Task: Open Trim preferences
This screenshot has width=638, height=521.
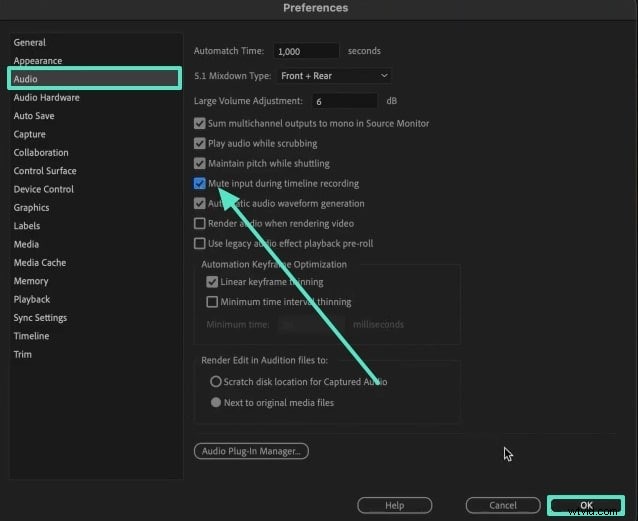Action: [22, 354]
